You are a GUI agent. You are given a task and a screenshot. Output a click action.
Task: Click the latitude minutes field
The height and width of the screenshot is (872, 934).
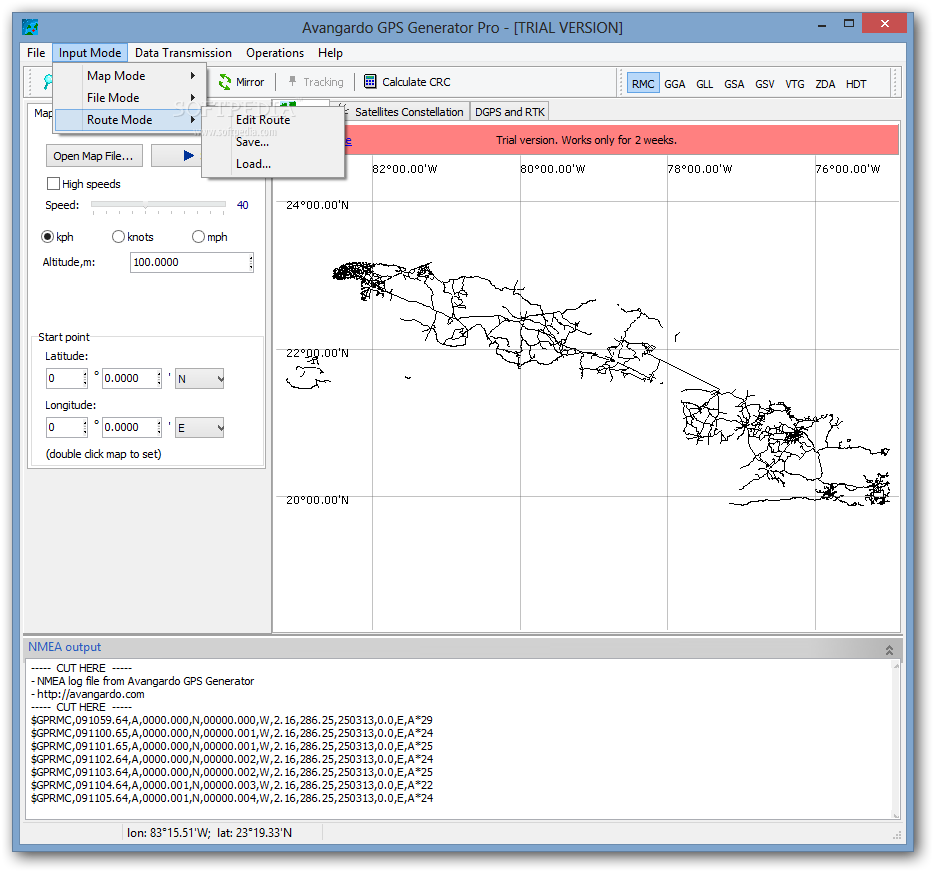(130, 378)
